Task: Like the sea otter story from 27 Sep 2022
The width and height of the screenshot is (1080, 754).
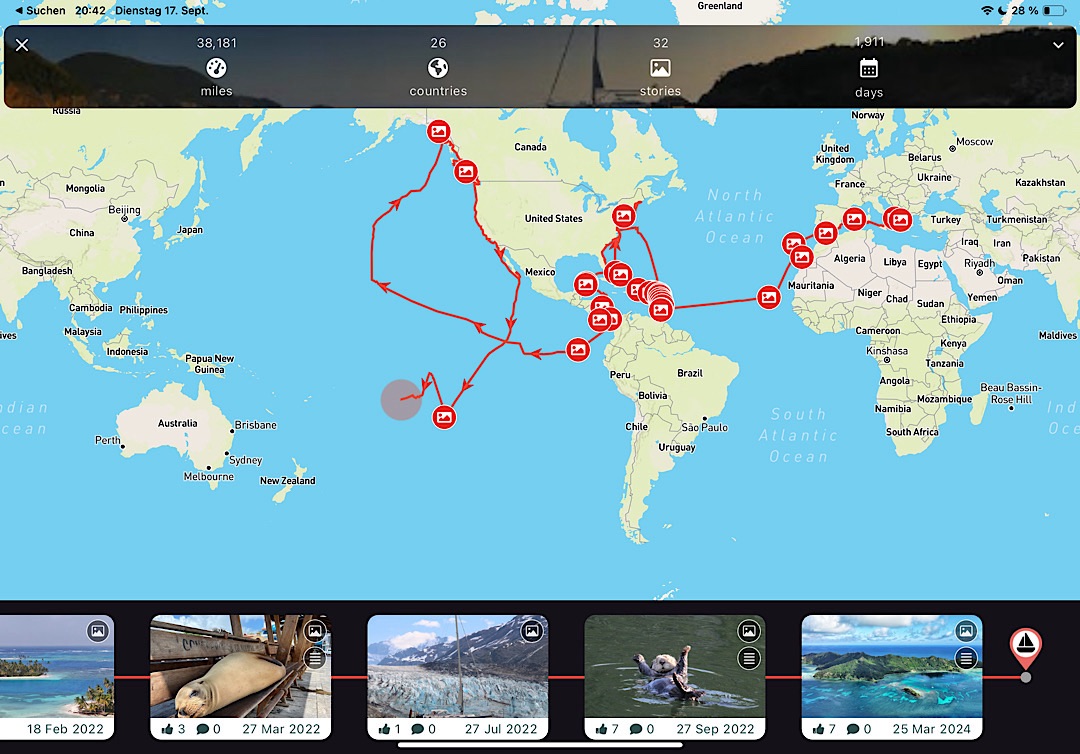Action: (x=602, y=729)
